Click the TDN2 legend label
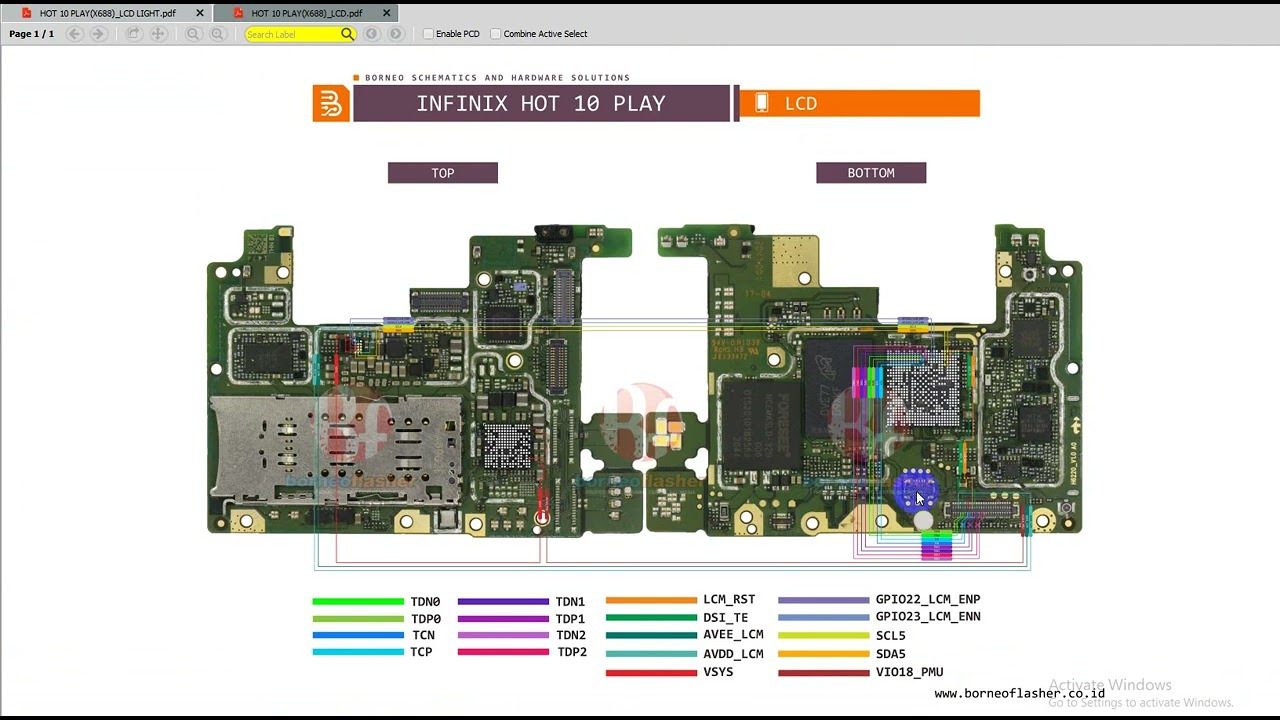 (571, 635)
